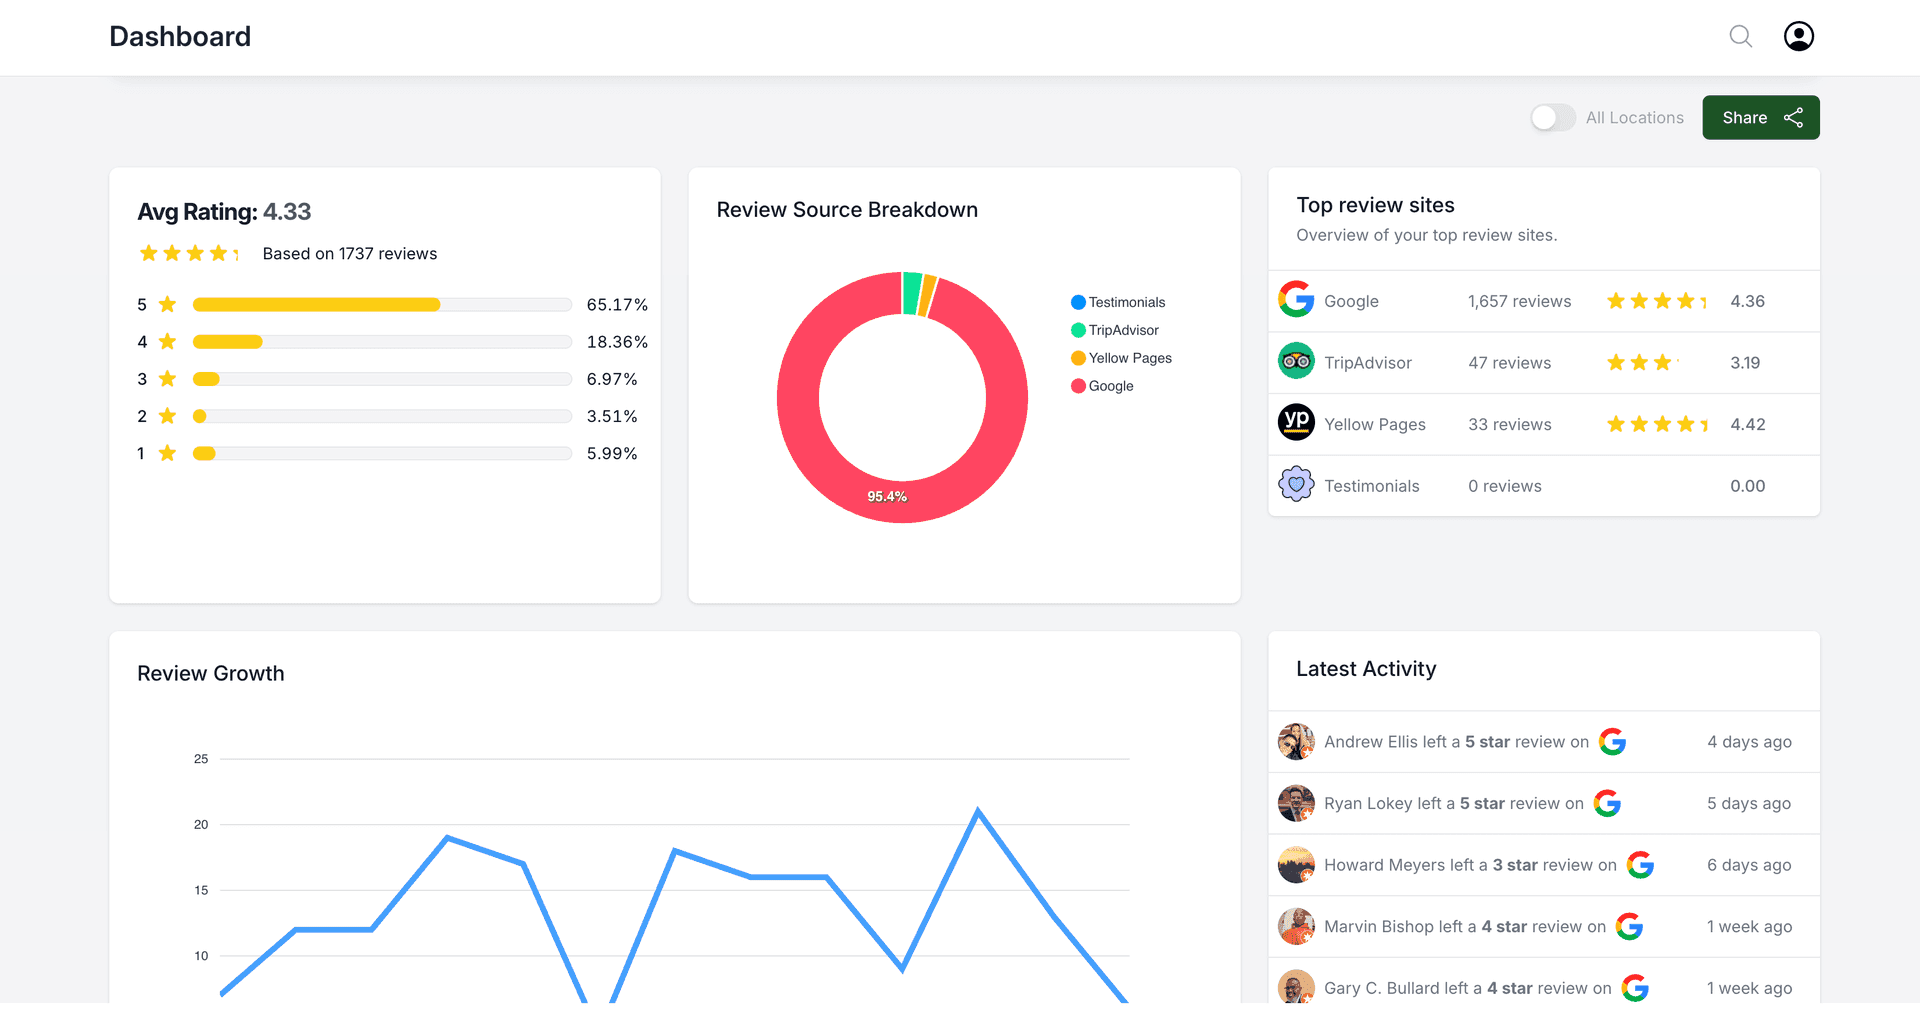Click Google icon in Ryan Lokey activity row
The width and height of the screenshot is (1920, 1023).
[1607, 803]
